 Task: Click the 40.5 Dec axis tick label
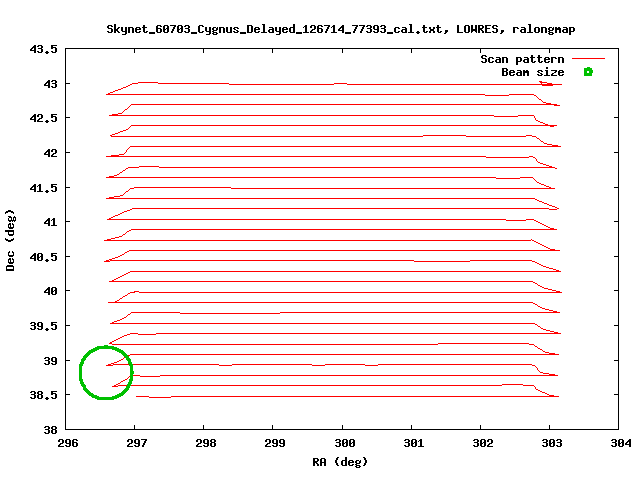(44, 257)
